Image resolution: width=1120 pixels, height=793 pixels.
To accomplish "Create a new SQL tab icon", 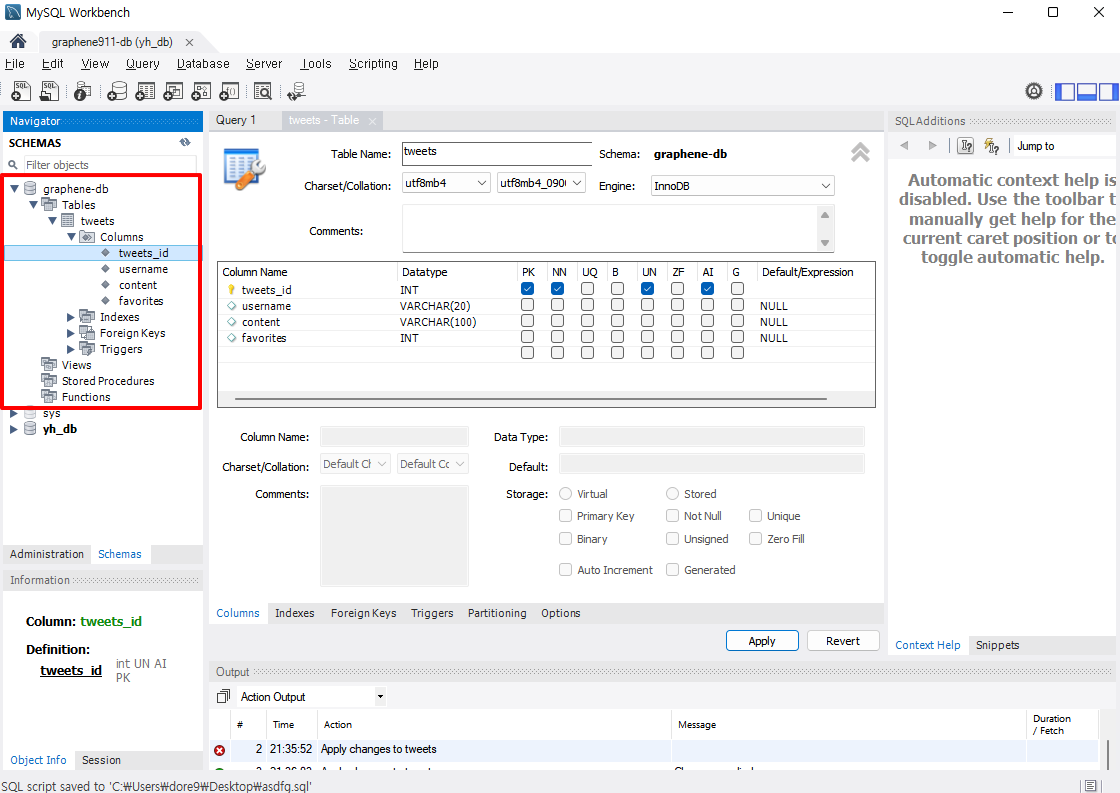I will (x=21, y=91).
